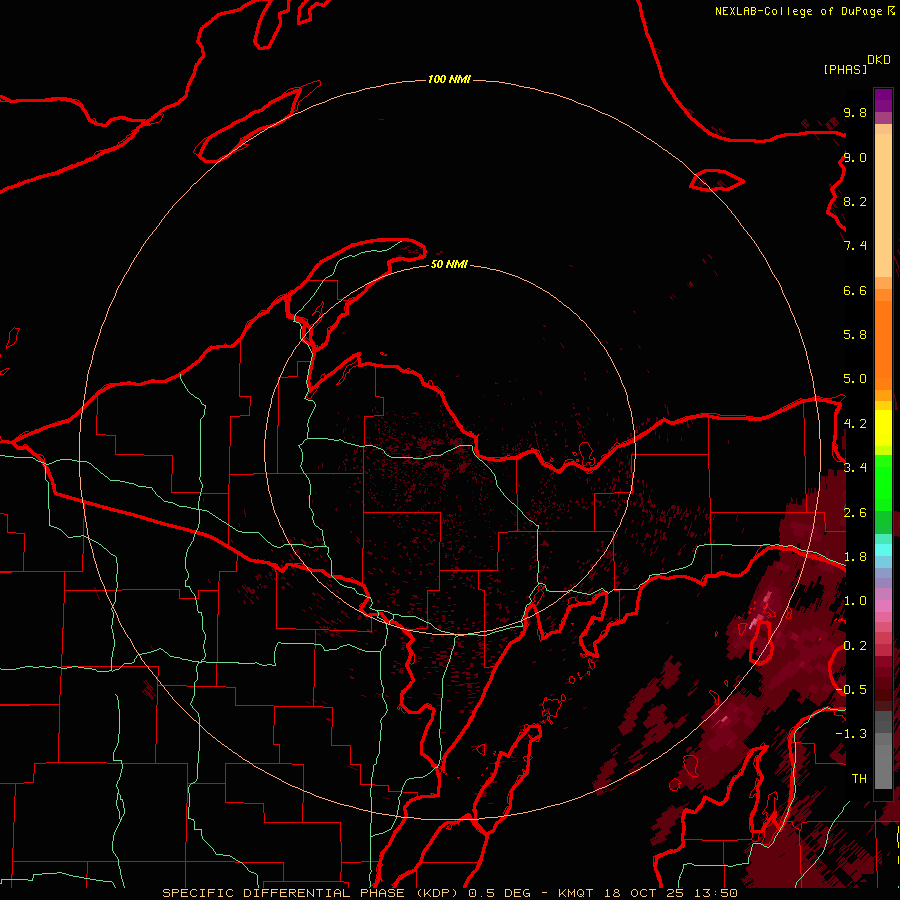Click the 7.4 value on the scale
This screenshot has width=900, height=900.
point(855,246)
